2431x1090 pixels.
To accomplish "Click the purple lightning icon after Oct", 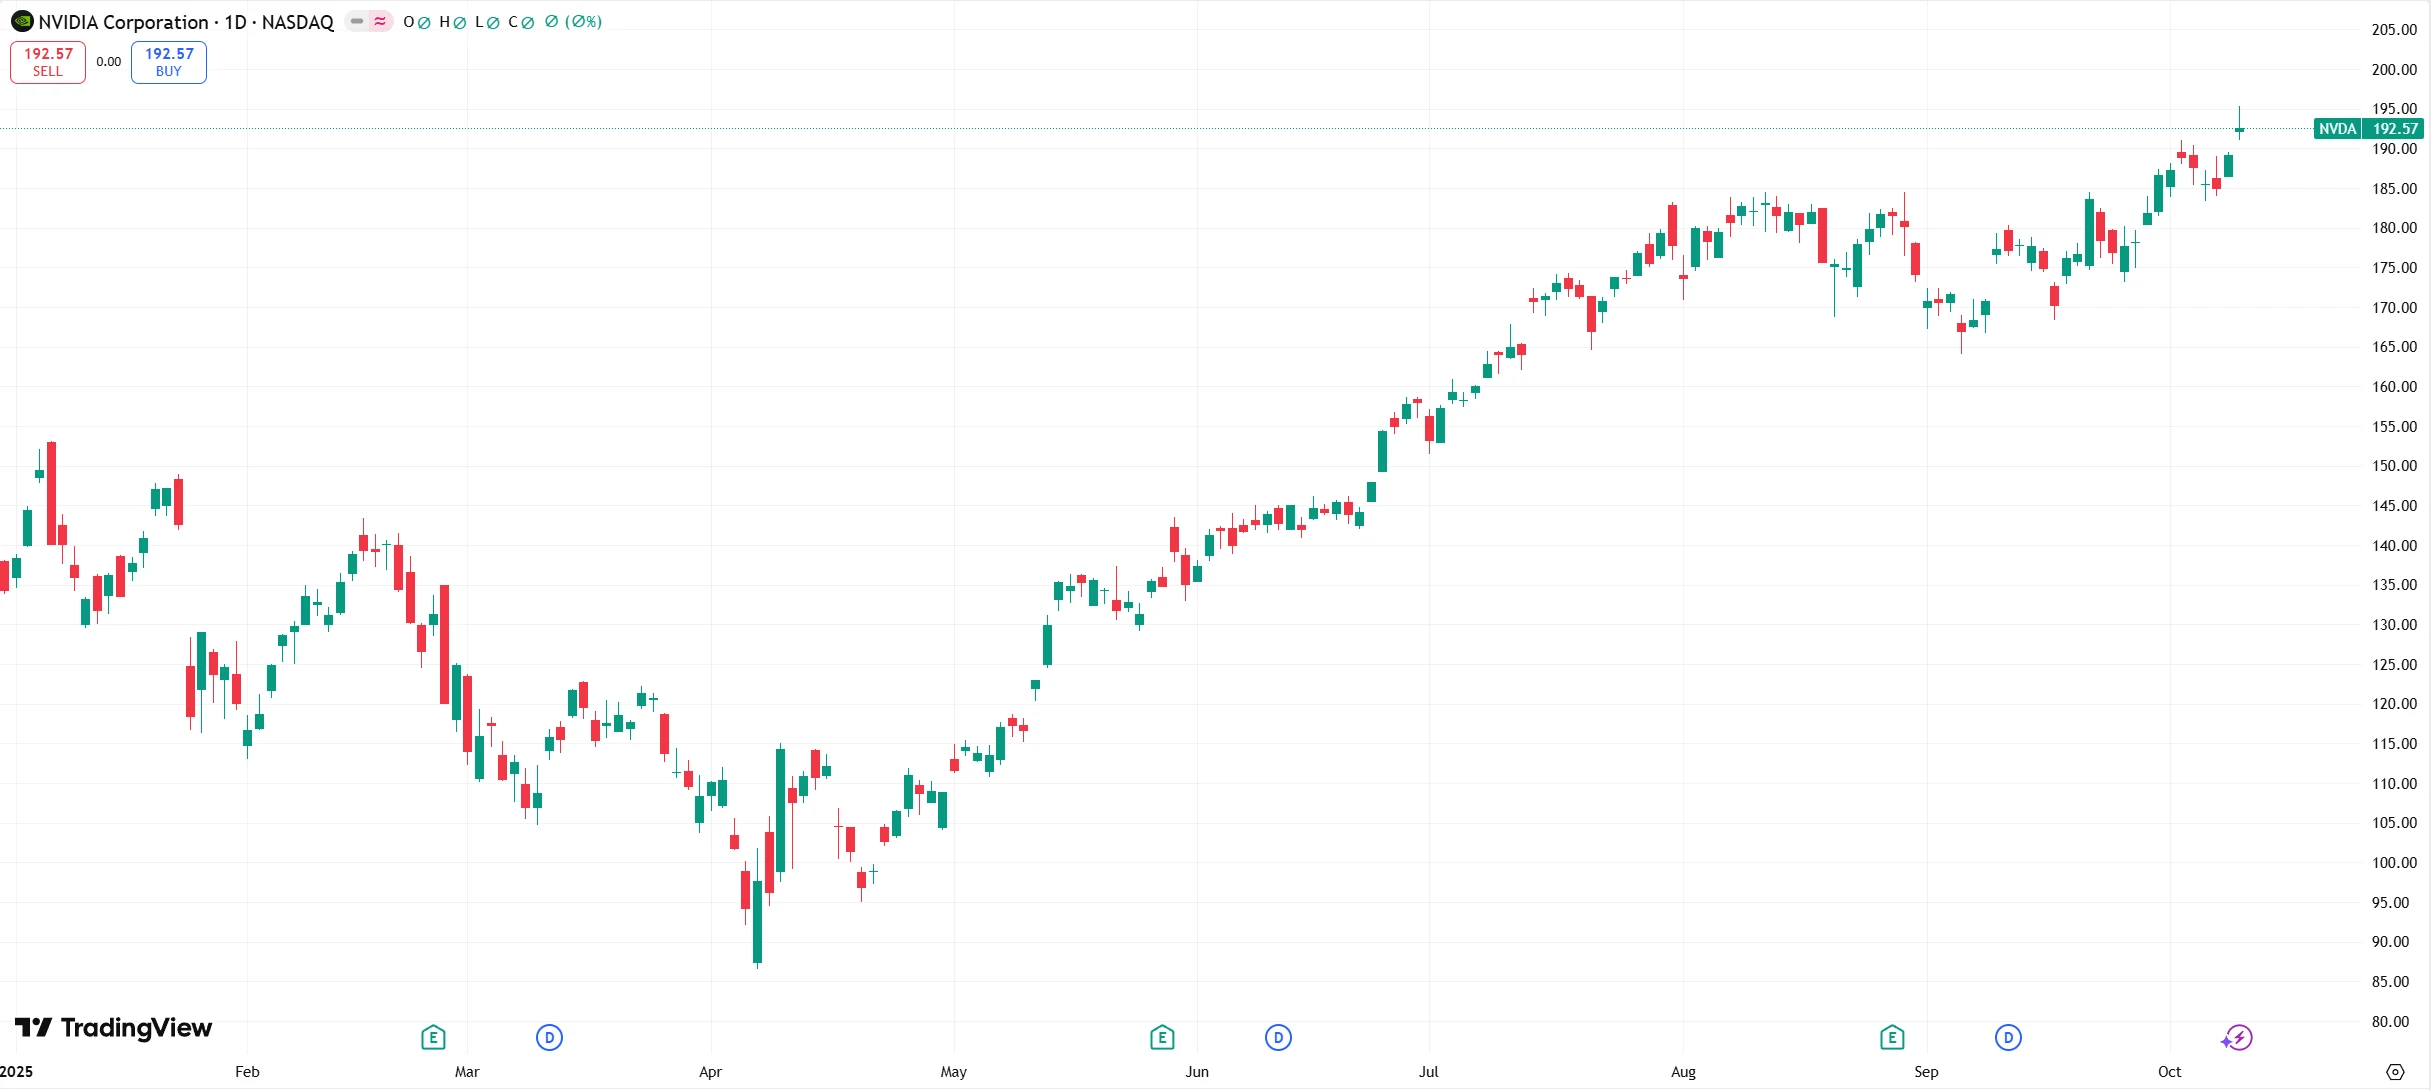I will coord(2237,1038).
